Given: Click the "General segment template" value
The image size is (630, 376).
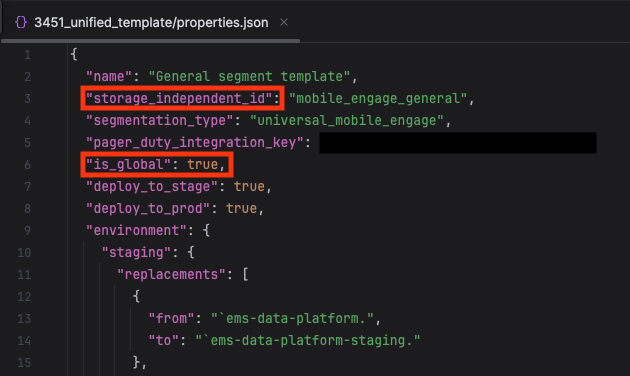Looking at the screenshot, I should [x=249, y=76].
